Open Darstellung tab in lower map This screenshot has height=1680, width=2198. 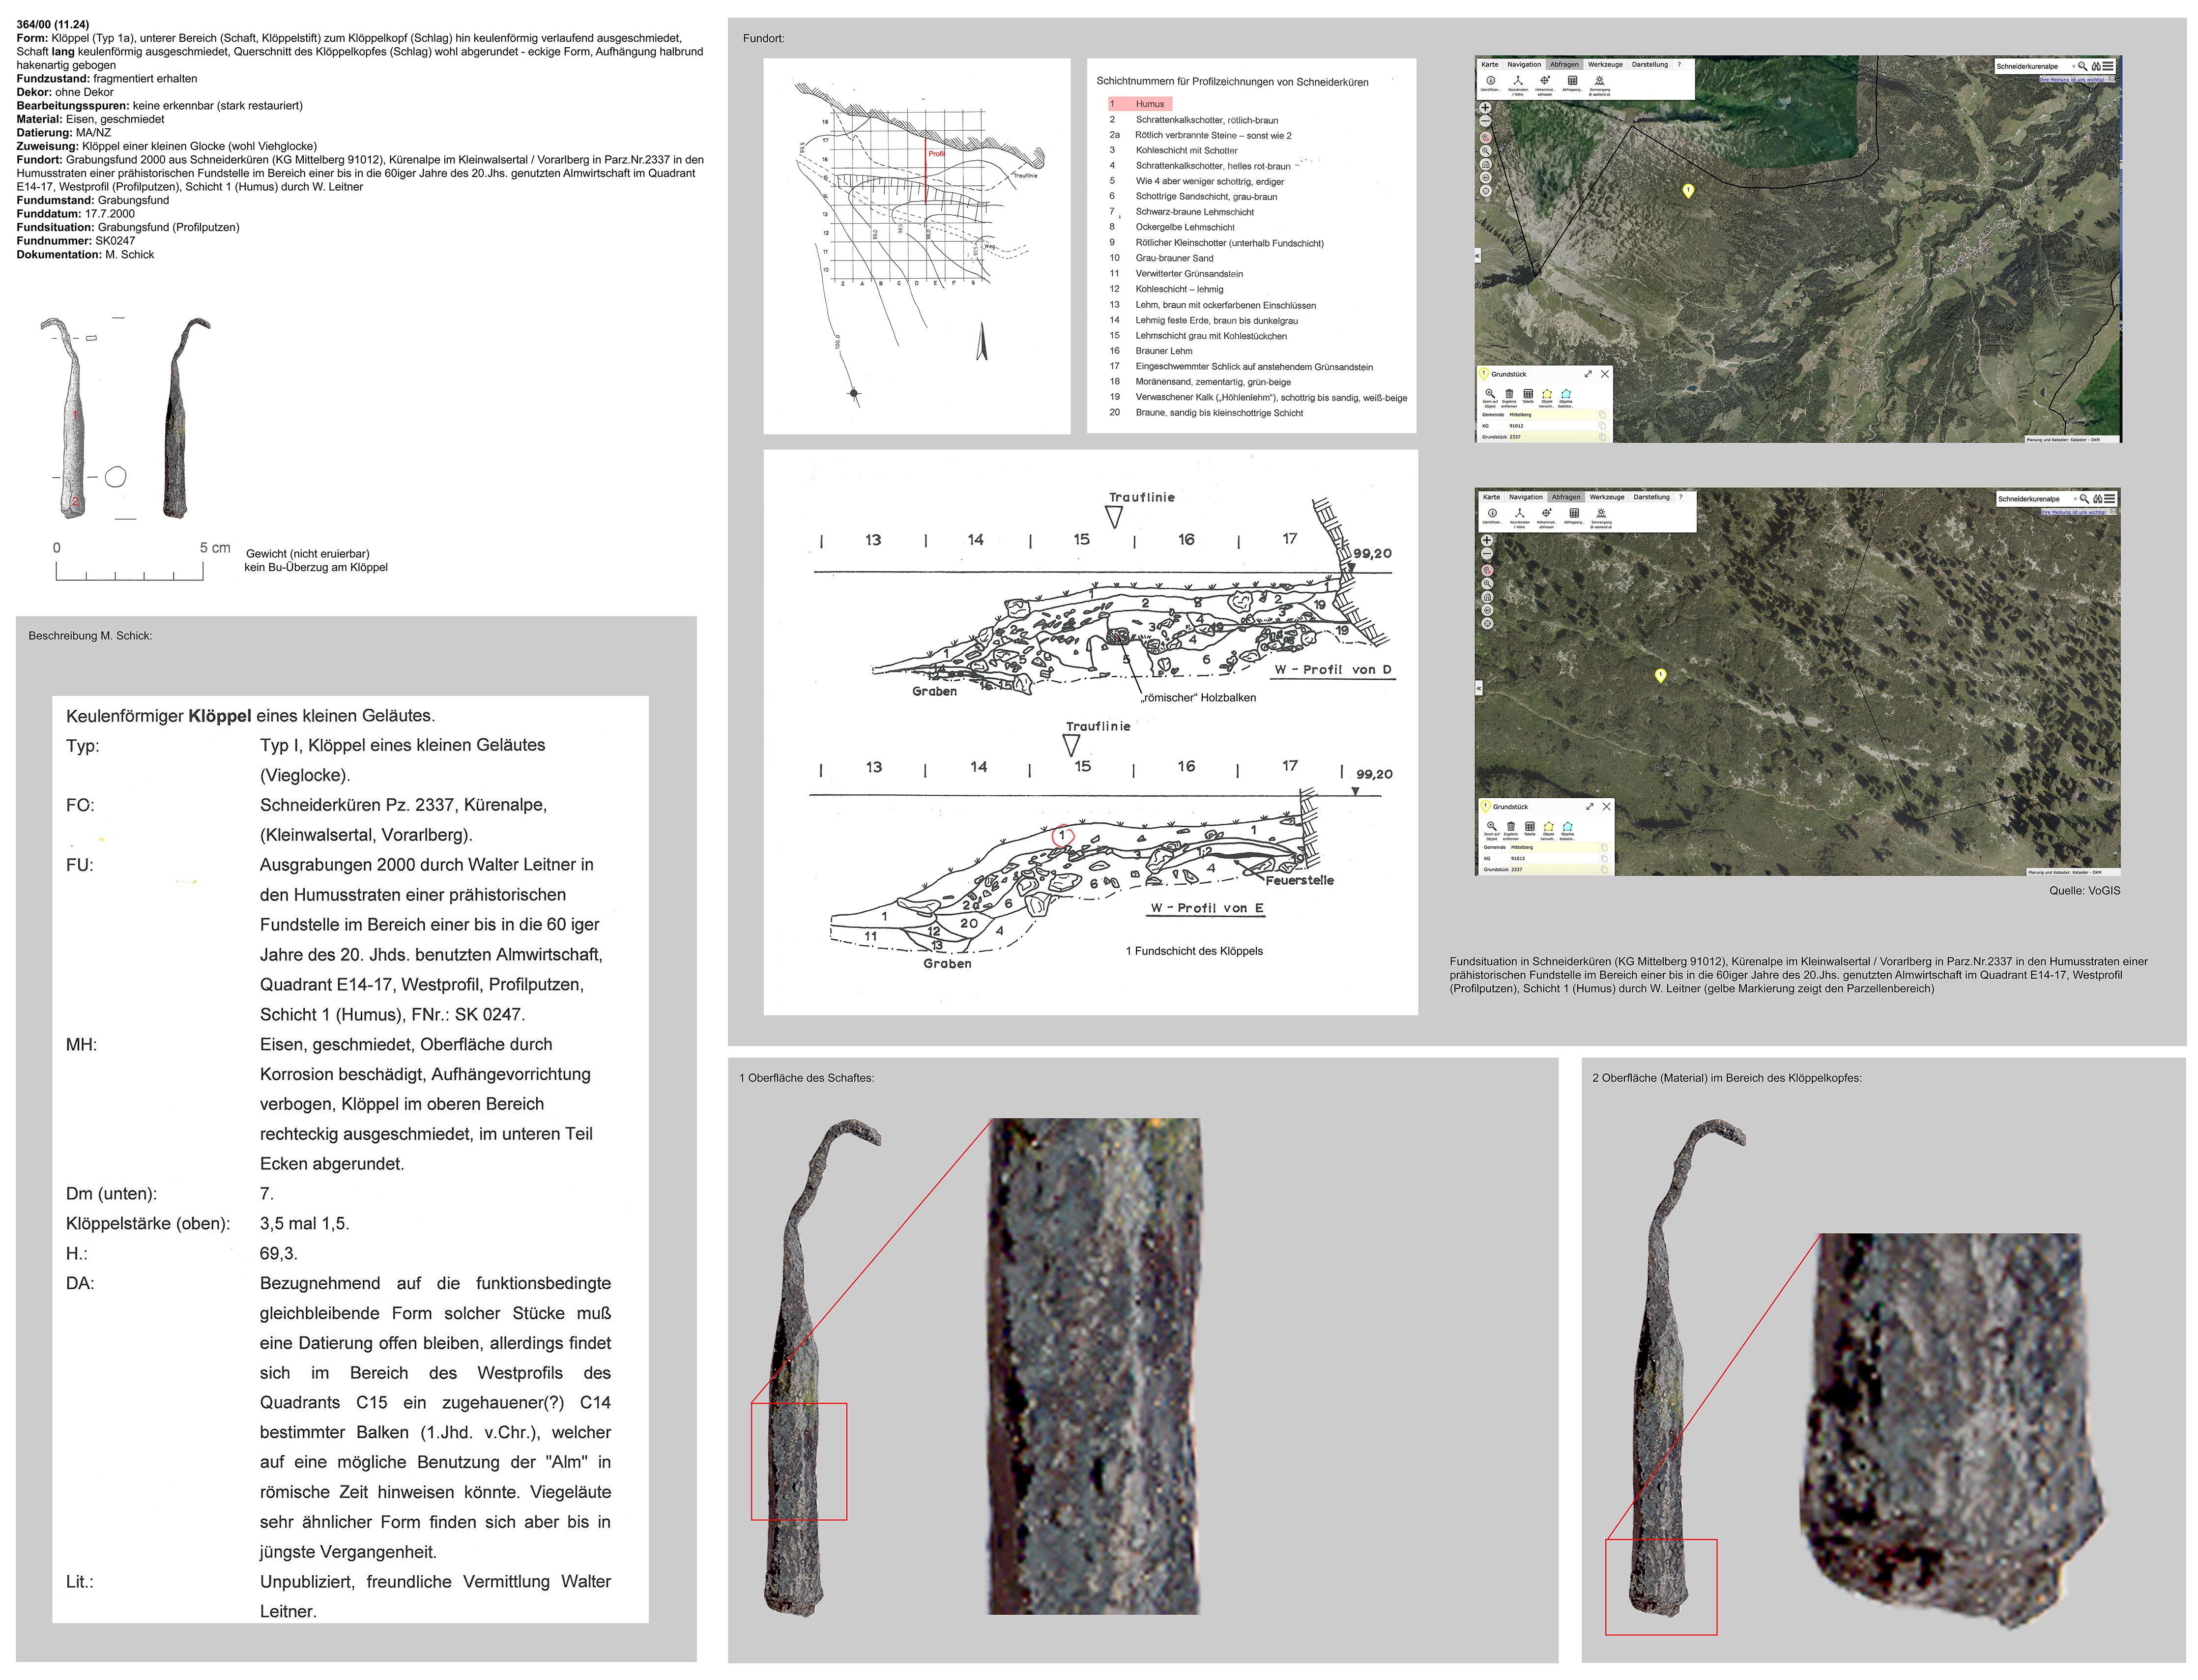coord(1651,497)
